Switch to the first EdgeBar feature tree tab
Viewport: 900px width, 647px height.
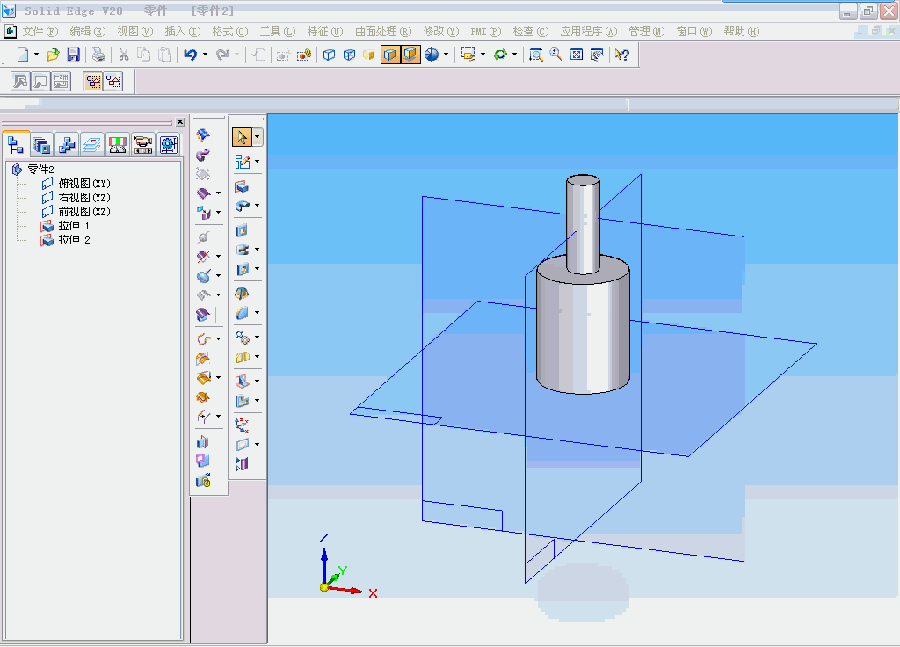point(16,144)
